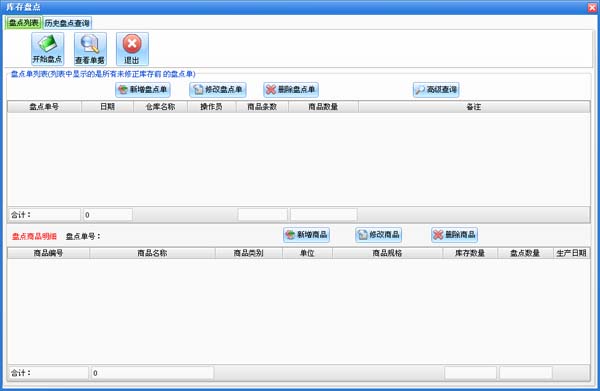Click the 生产日期 column header

click(571, 253)
